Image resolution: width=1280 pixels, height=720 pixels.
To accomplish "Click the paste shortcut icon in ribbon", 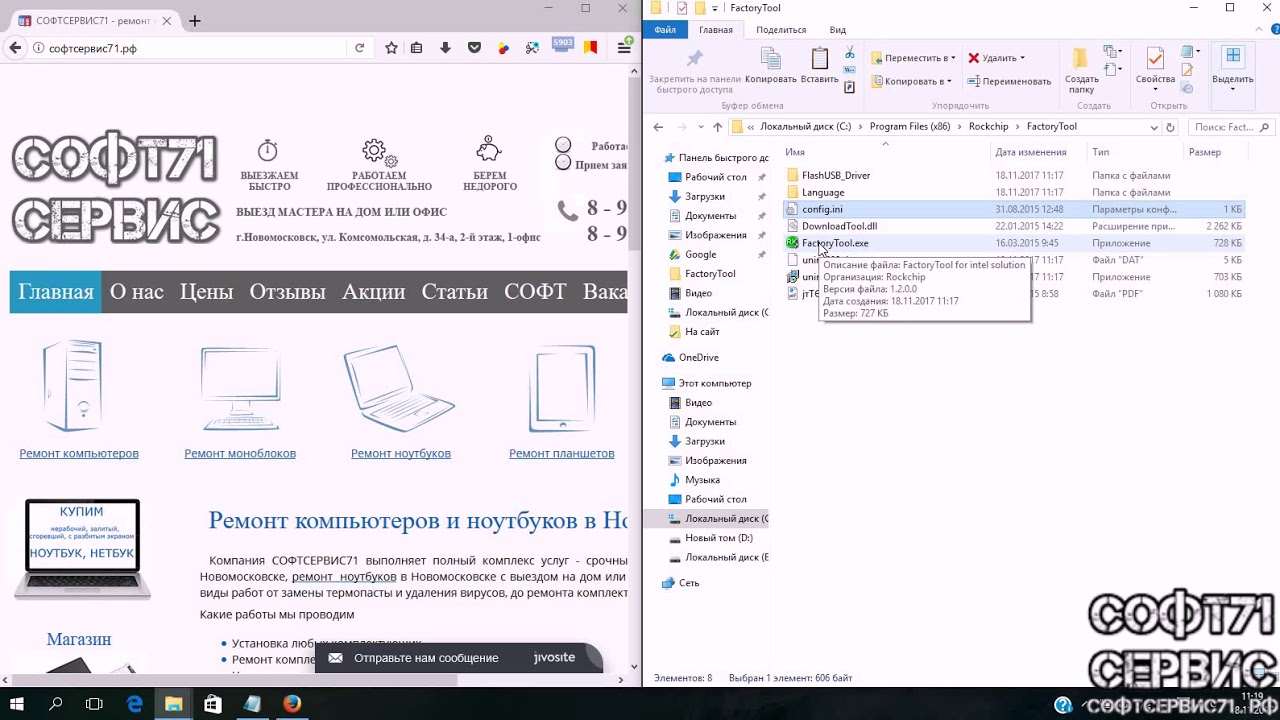I will tap(850, 87).
